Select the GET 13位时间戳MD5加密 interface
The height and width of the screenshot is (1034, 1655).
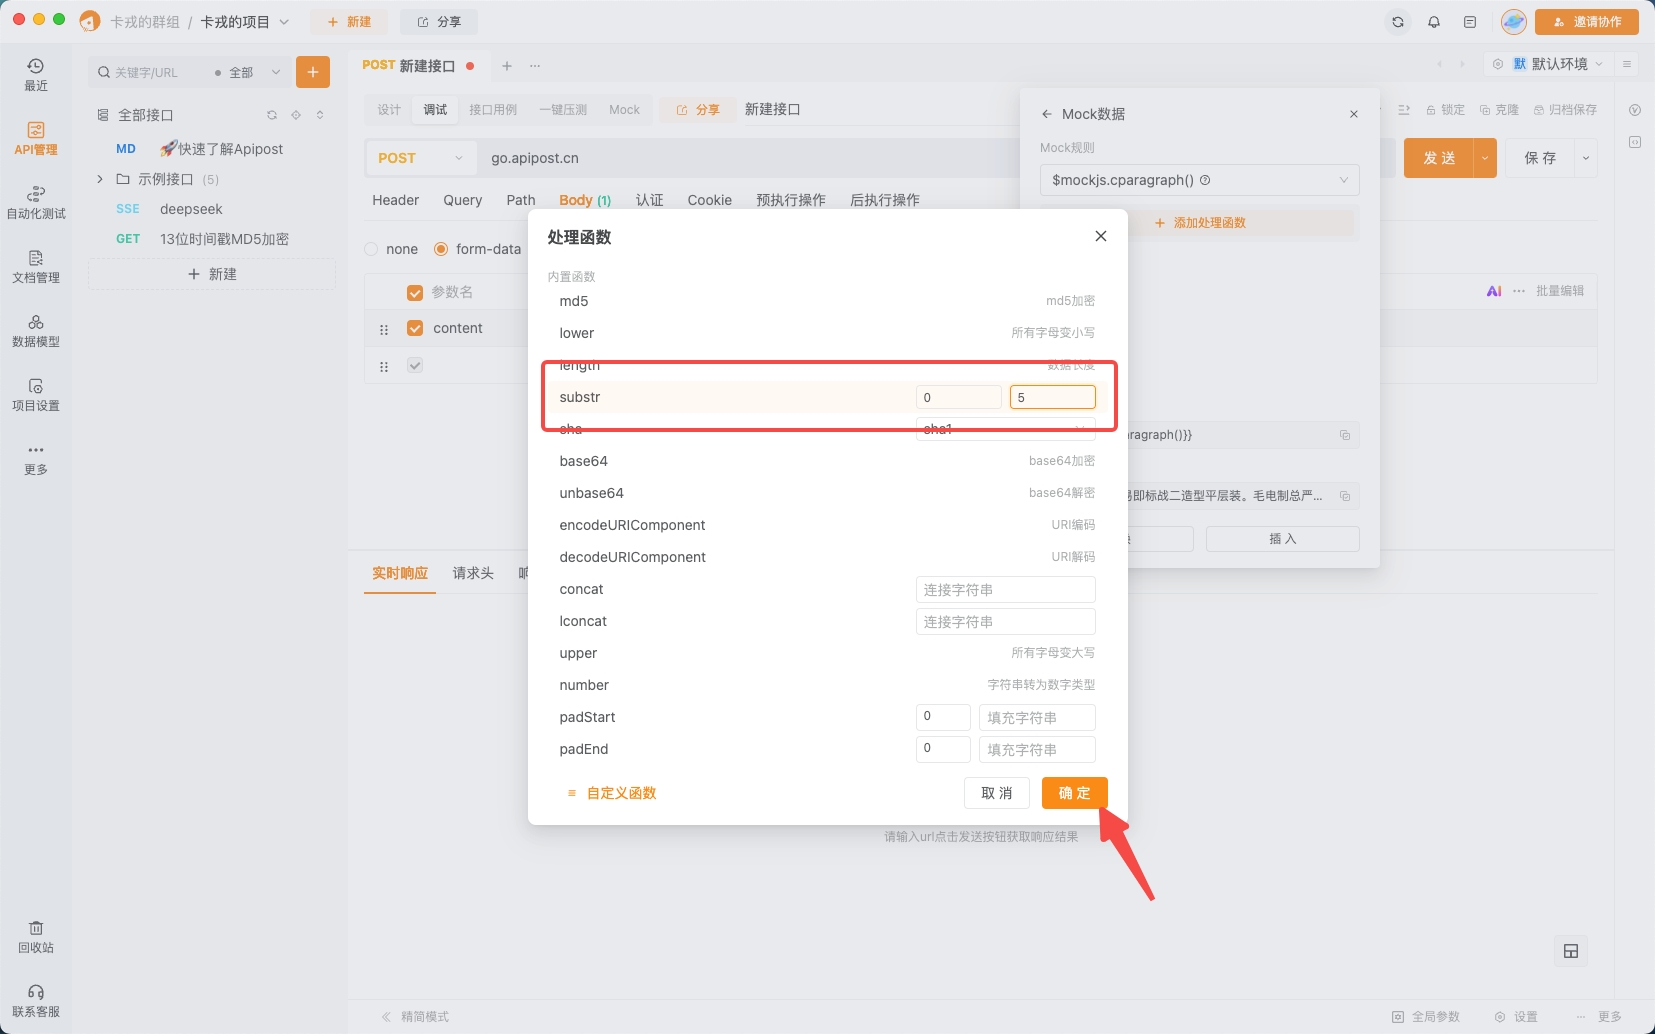pyautogui.click(x=212, y=239)
